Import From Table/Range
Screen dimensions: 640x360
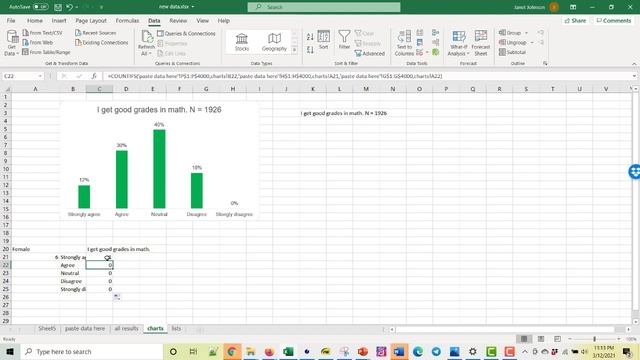pos(46,52)
